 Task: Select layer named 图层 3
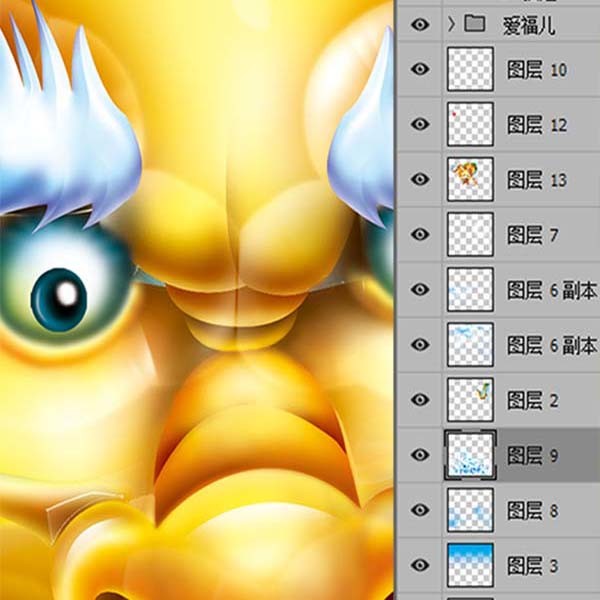533,566
